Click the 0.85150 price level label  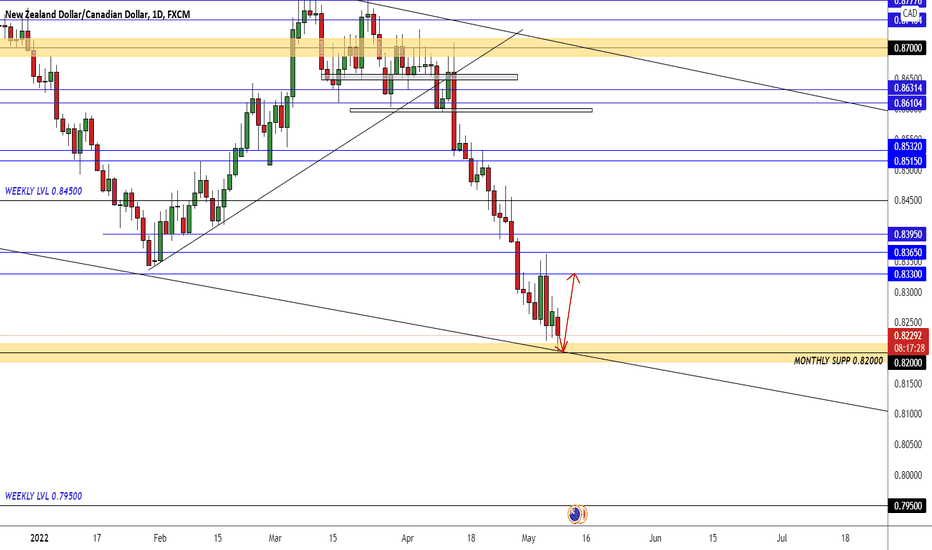[907, 161]
